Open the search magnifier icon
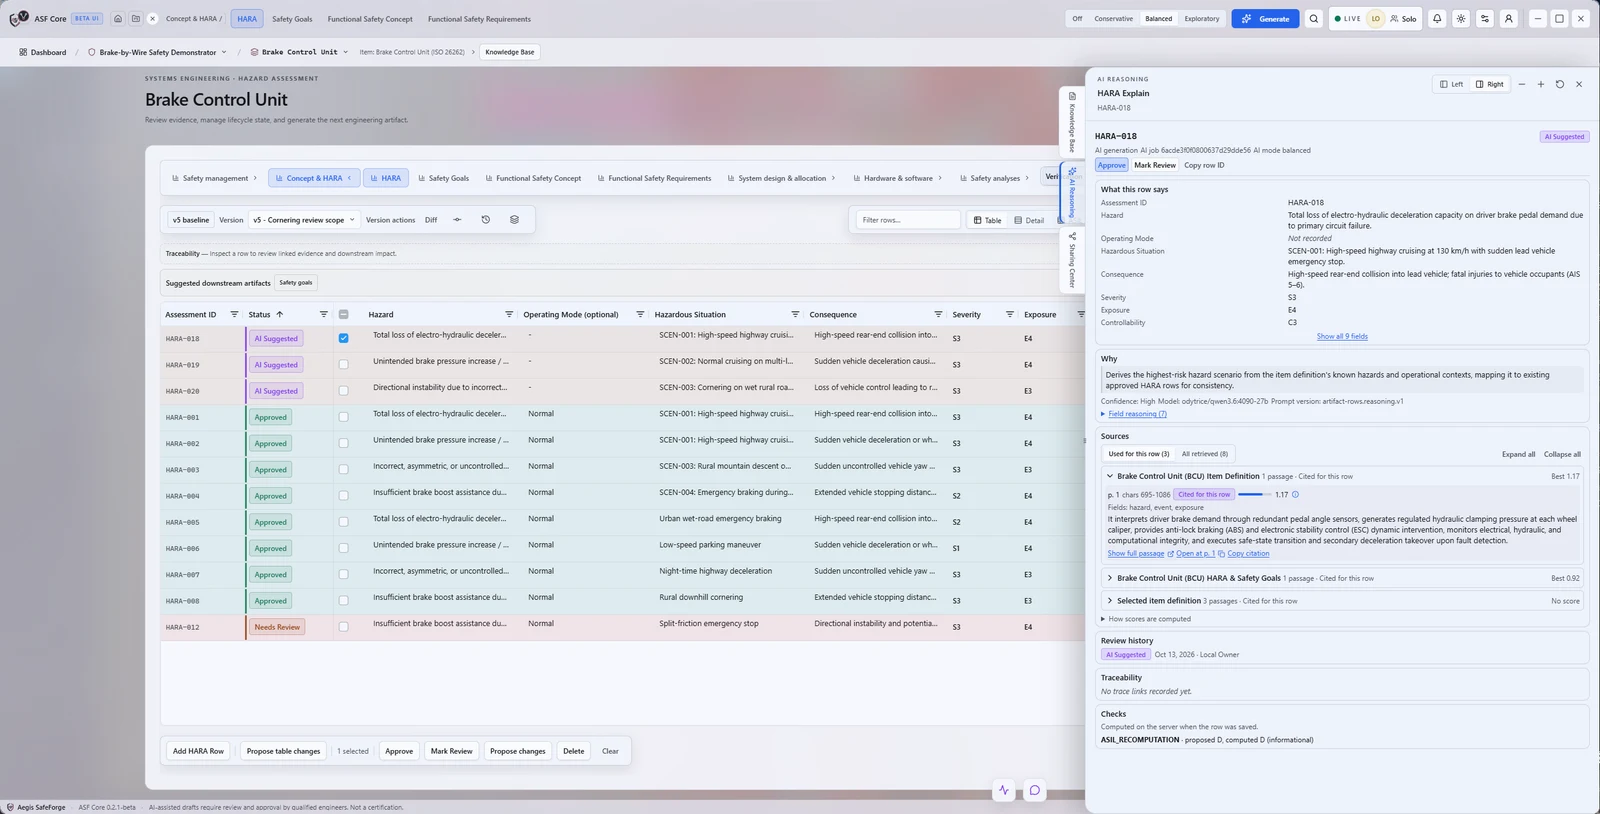1600x814 pixels. 1314,19
